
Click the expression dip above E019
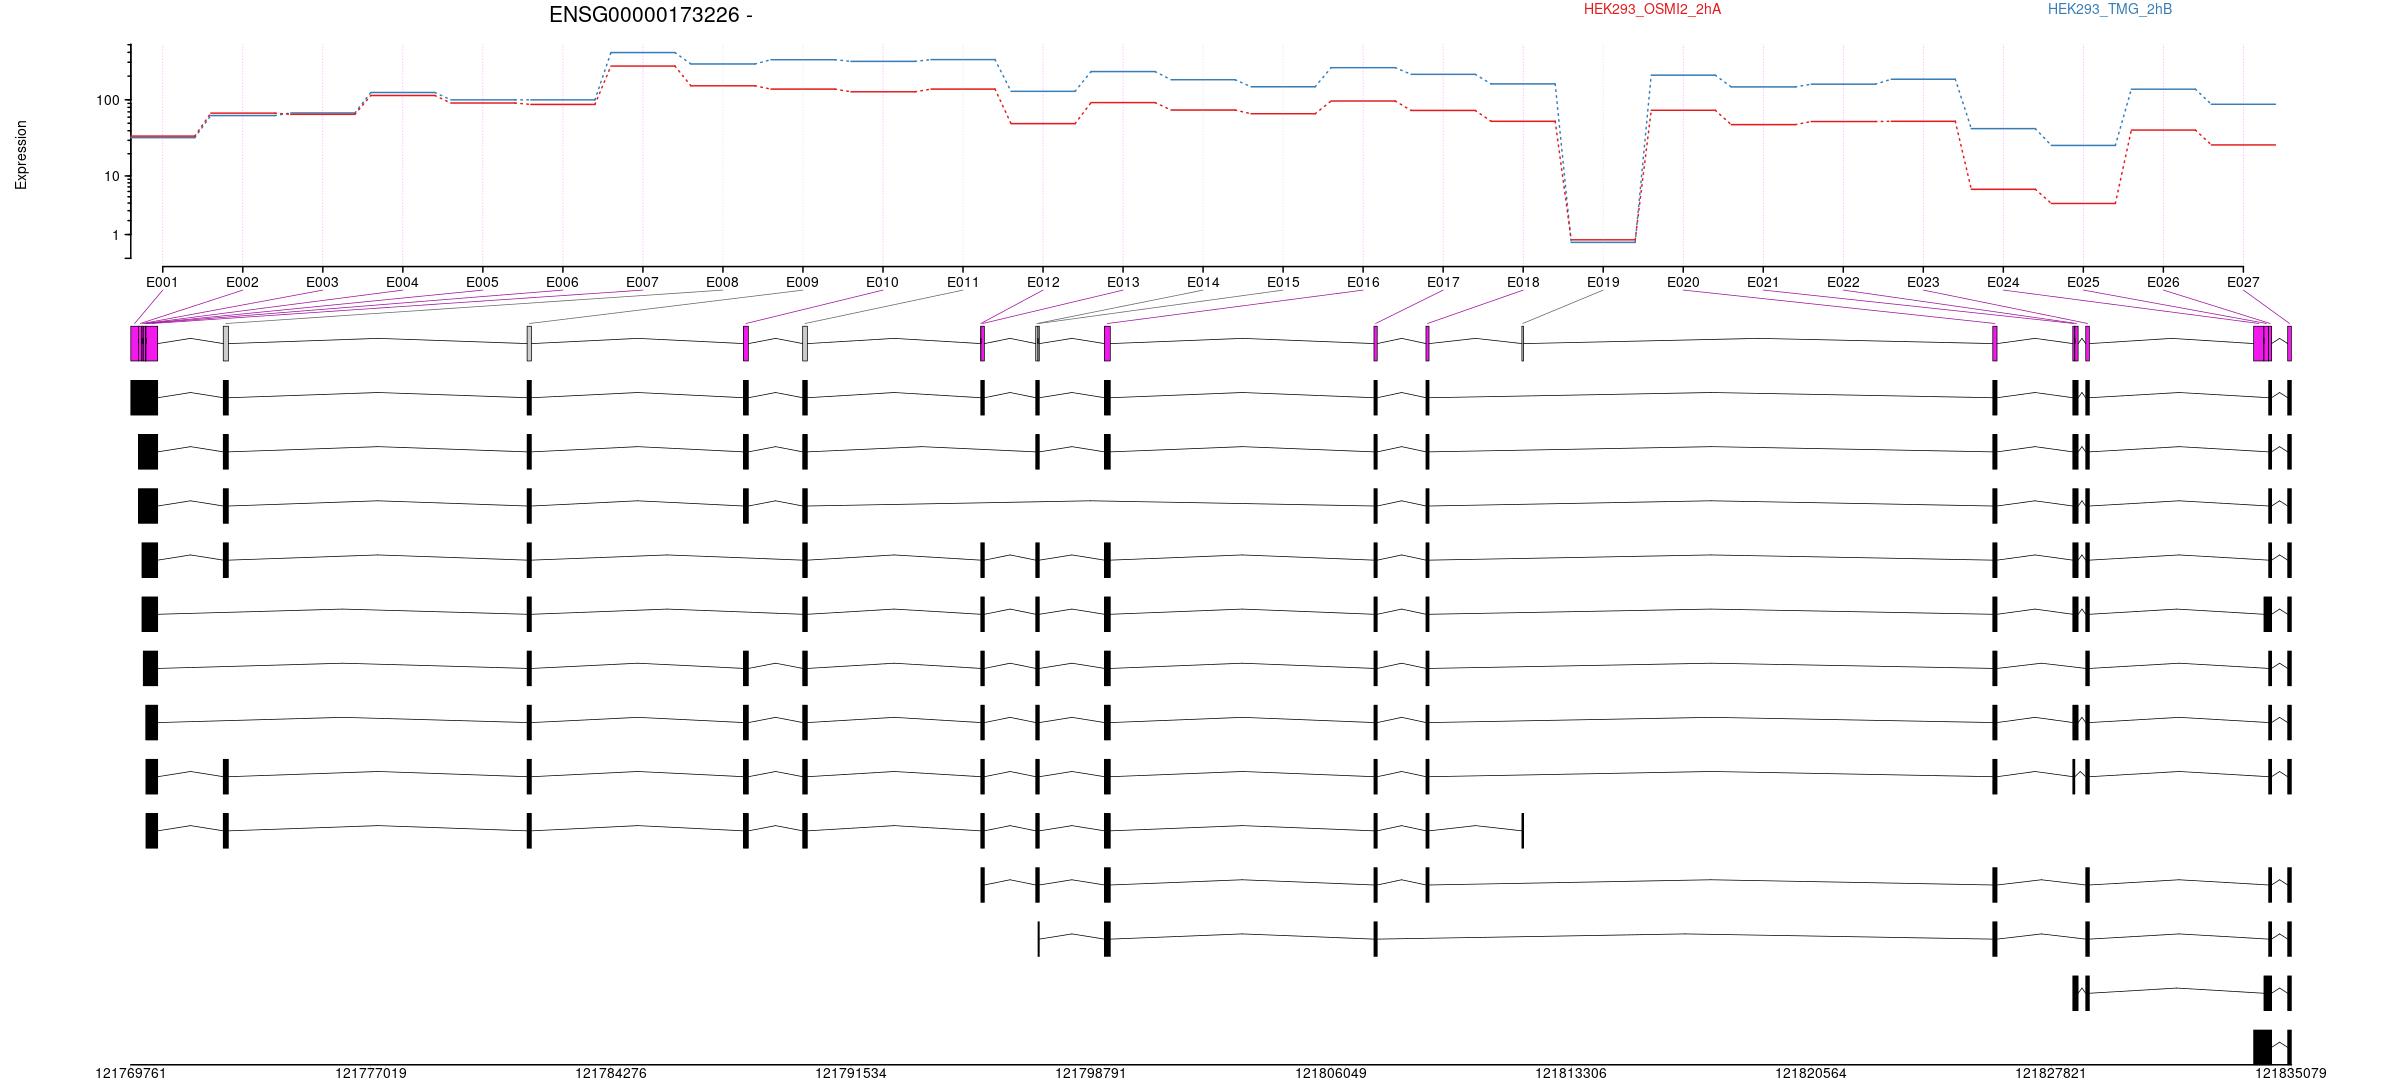(1603, 241)
